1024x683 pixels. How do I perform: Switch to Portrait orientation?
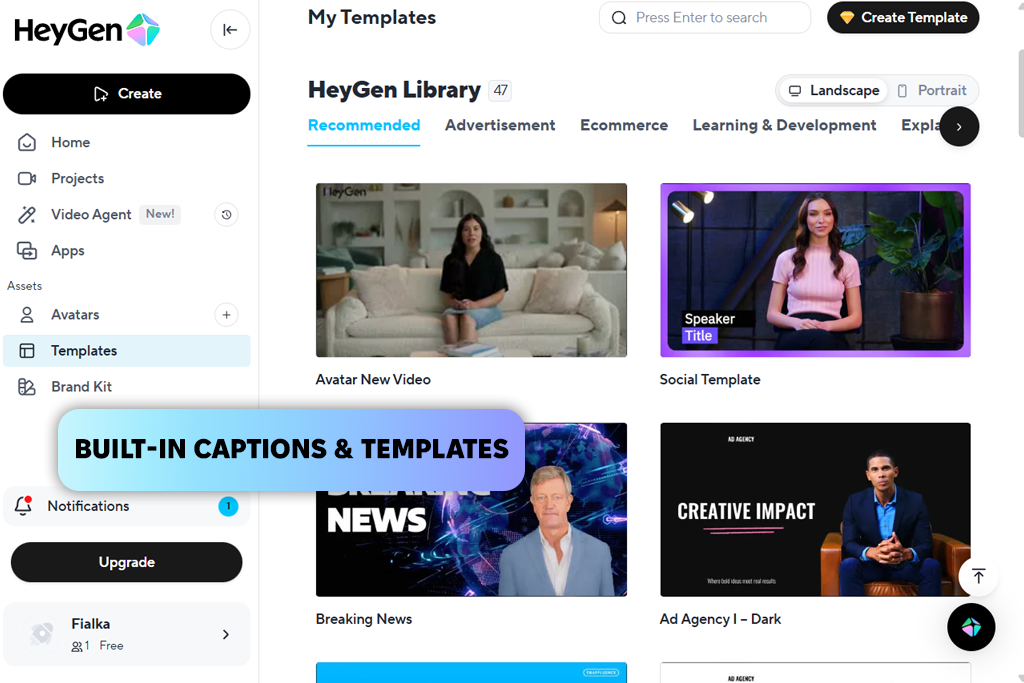pos(932,90)
